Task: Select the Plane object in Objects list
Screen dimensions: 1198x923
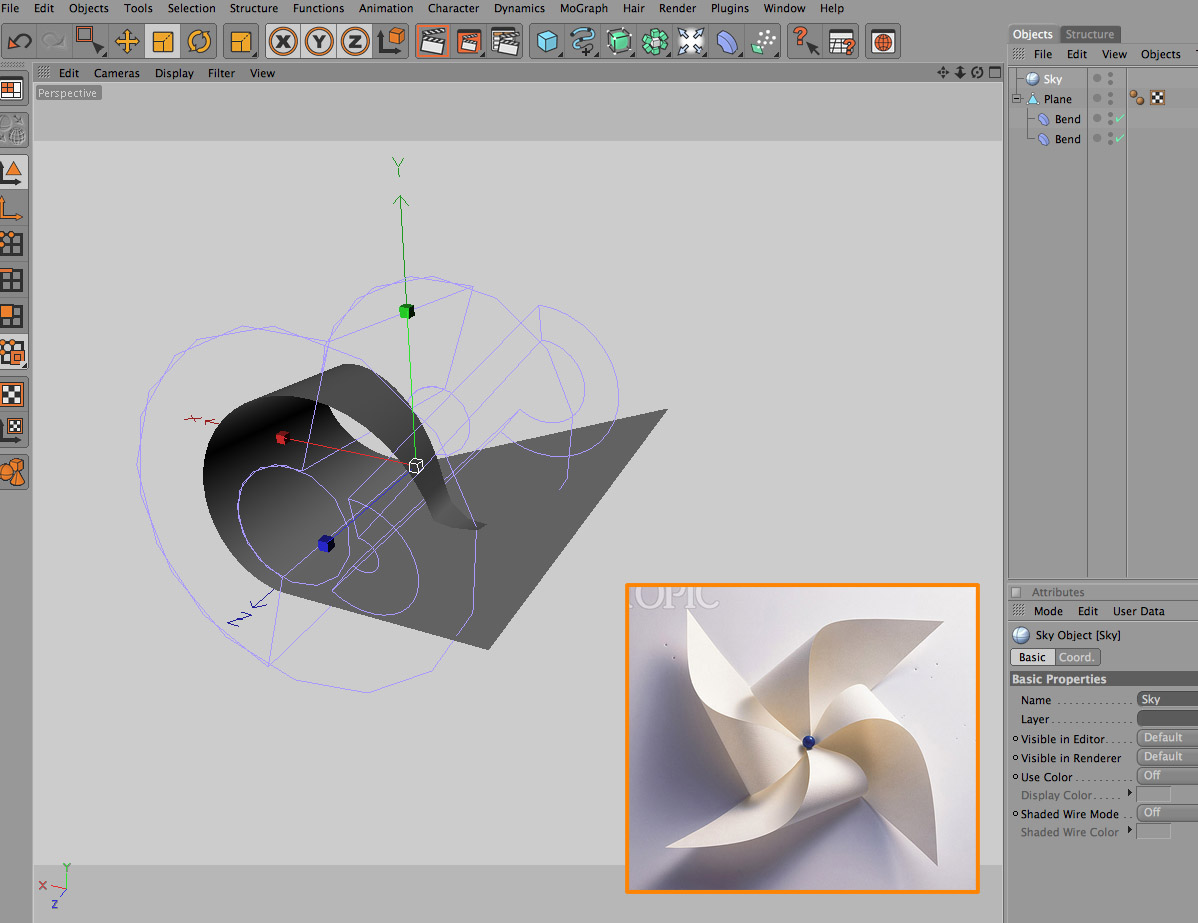Action: click(1057, 99)
